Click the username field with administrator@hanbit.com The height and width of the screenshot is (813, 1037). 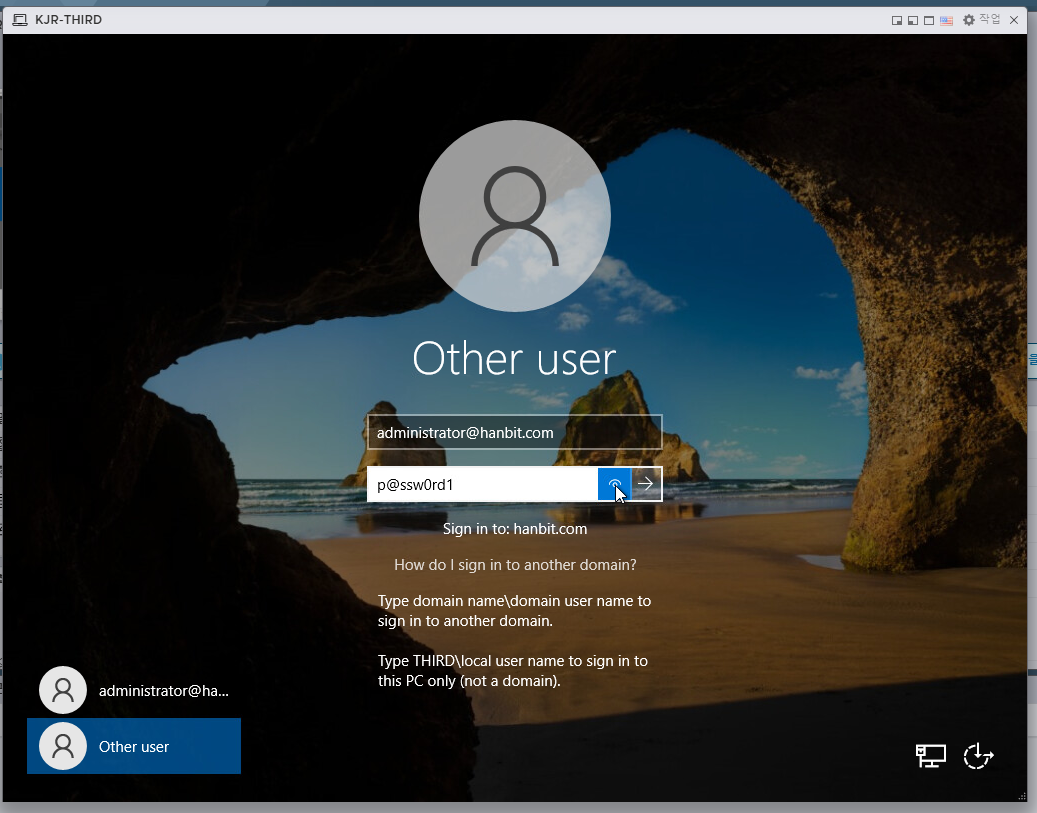click(x=515, y=433)
